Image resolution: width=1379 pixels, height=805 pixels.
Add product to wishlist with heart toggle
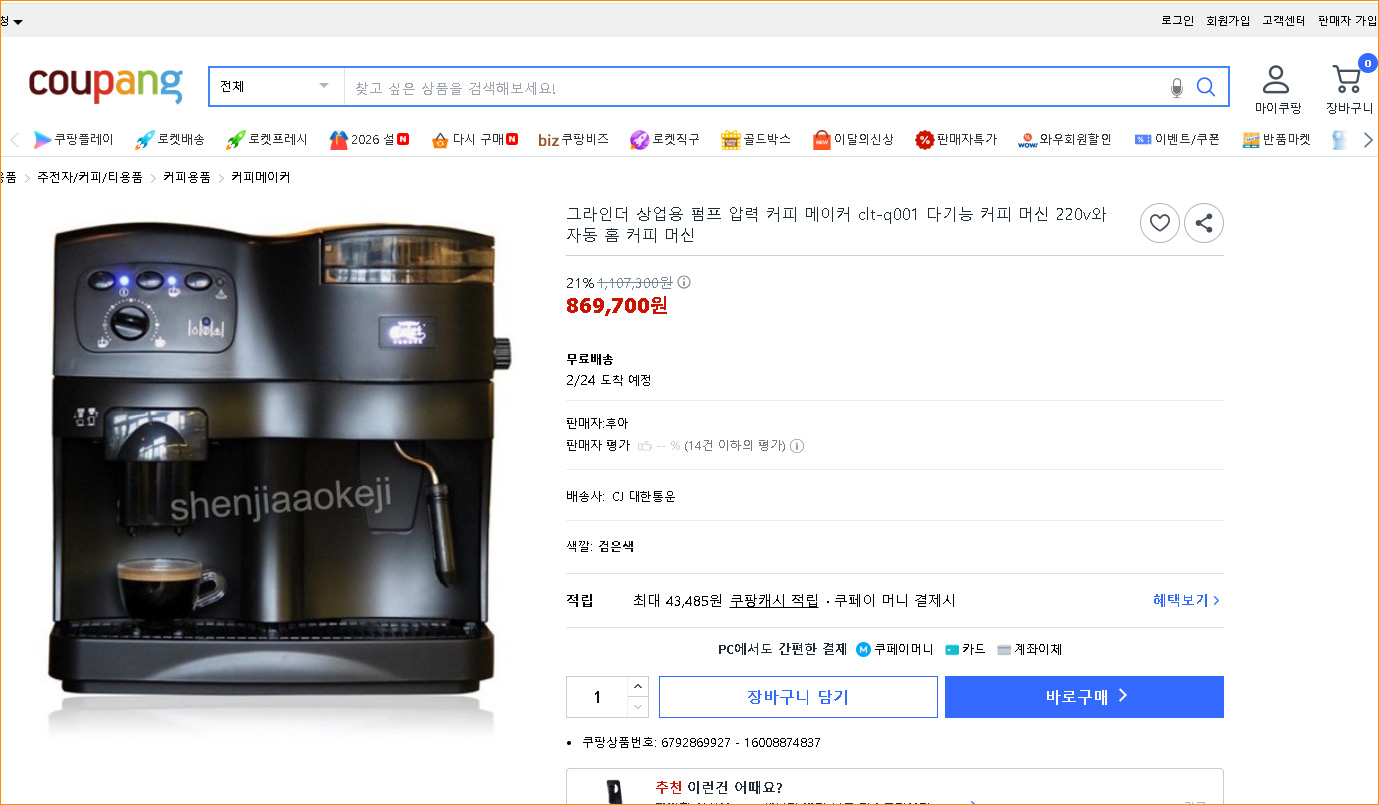[1159, 223]
